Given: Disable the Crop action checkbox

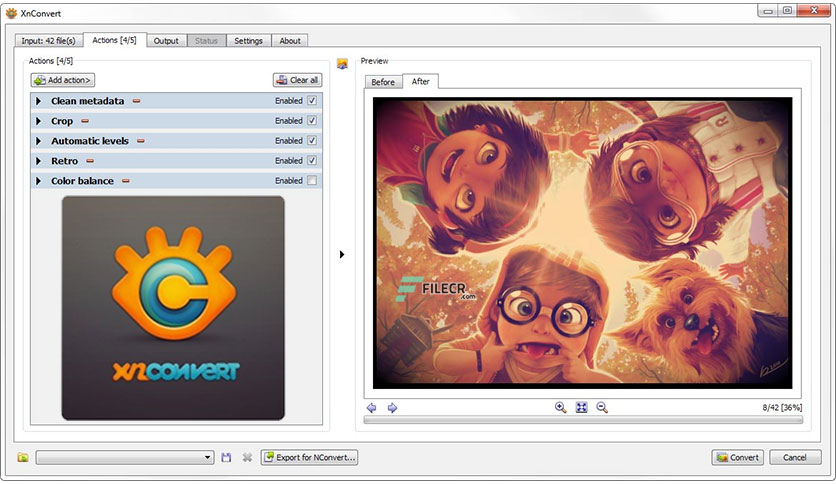Looking at the screenshot, I should click(312, 120).
